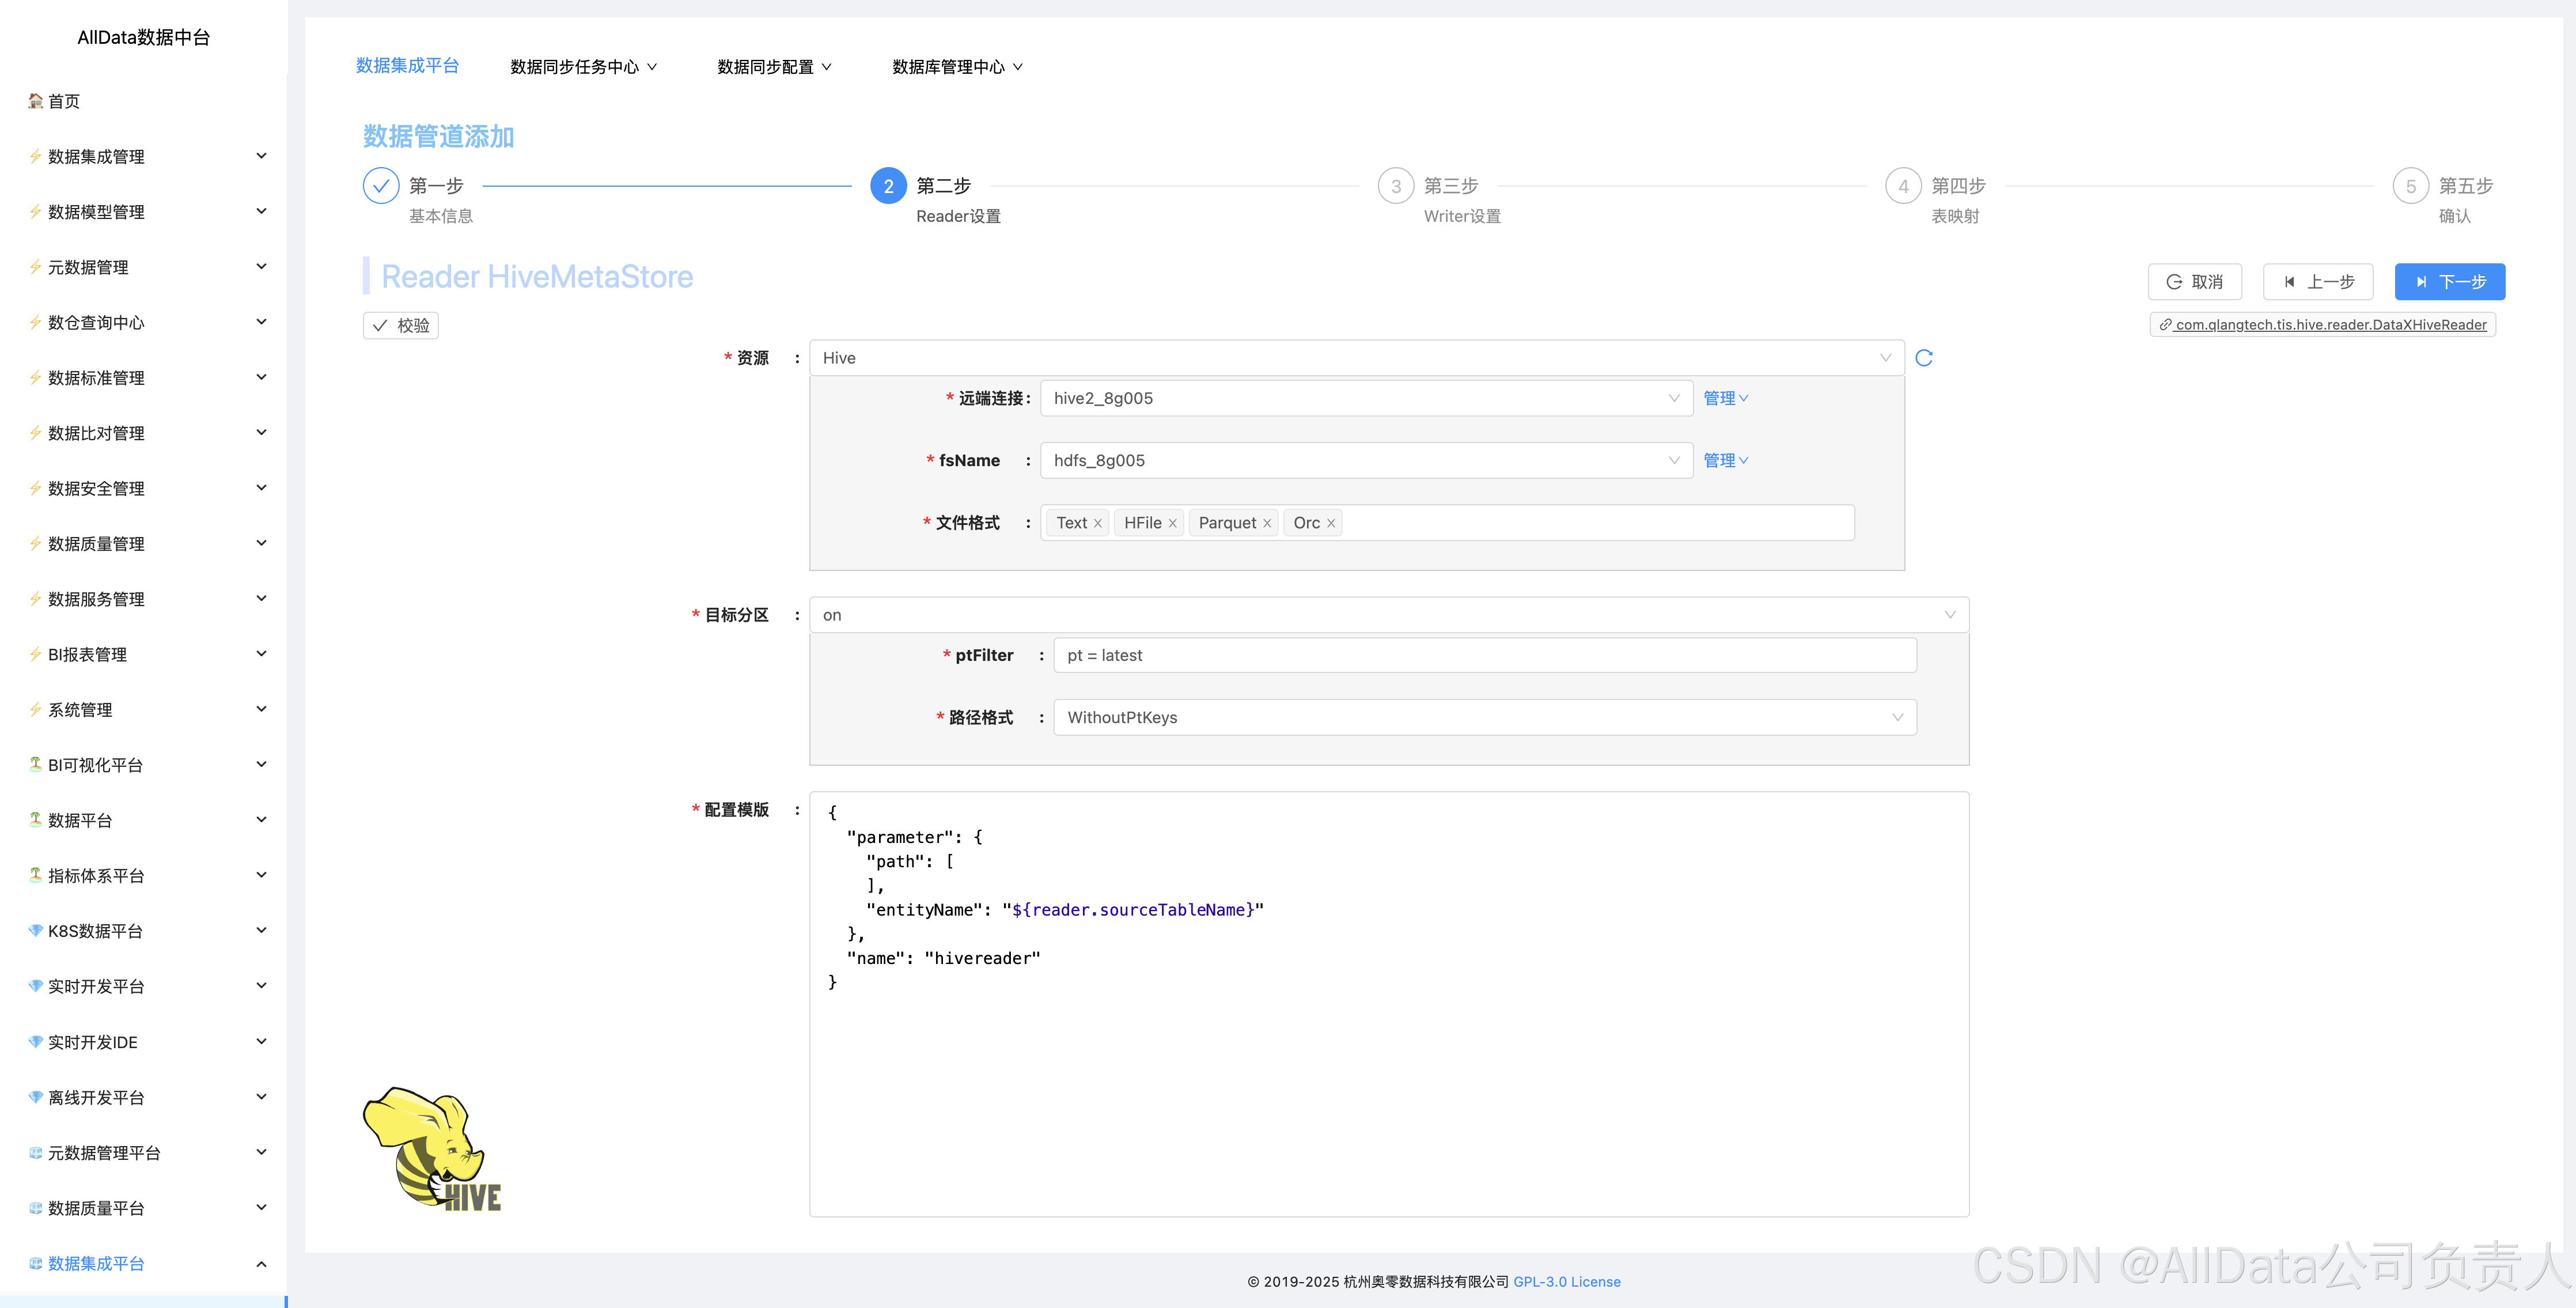Screen dimensions: 2576x1308
Task: Click the step 3 circle icon
Action: (x=1396, y=186)
